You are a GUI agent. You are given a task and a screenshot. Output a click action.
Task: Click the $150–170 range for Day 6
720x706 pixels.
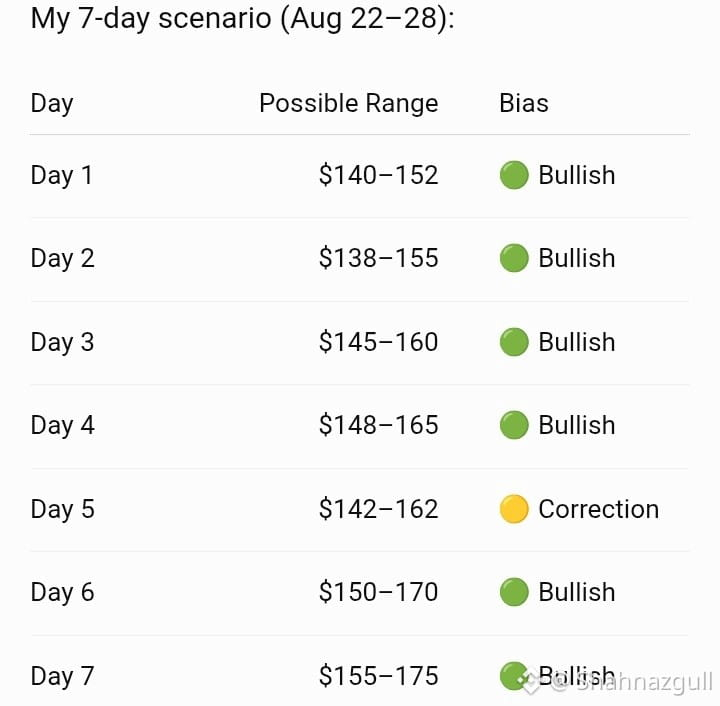pos(378,592)
